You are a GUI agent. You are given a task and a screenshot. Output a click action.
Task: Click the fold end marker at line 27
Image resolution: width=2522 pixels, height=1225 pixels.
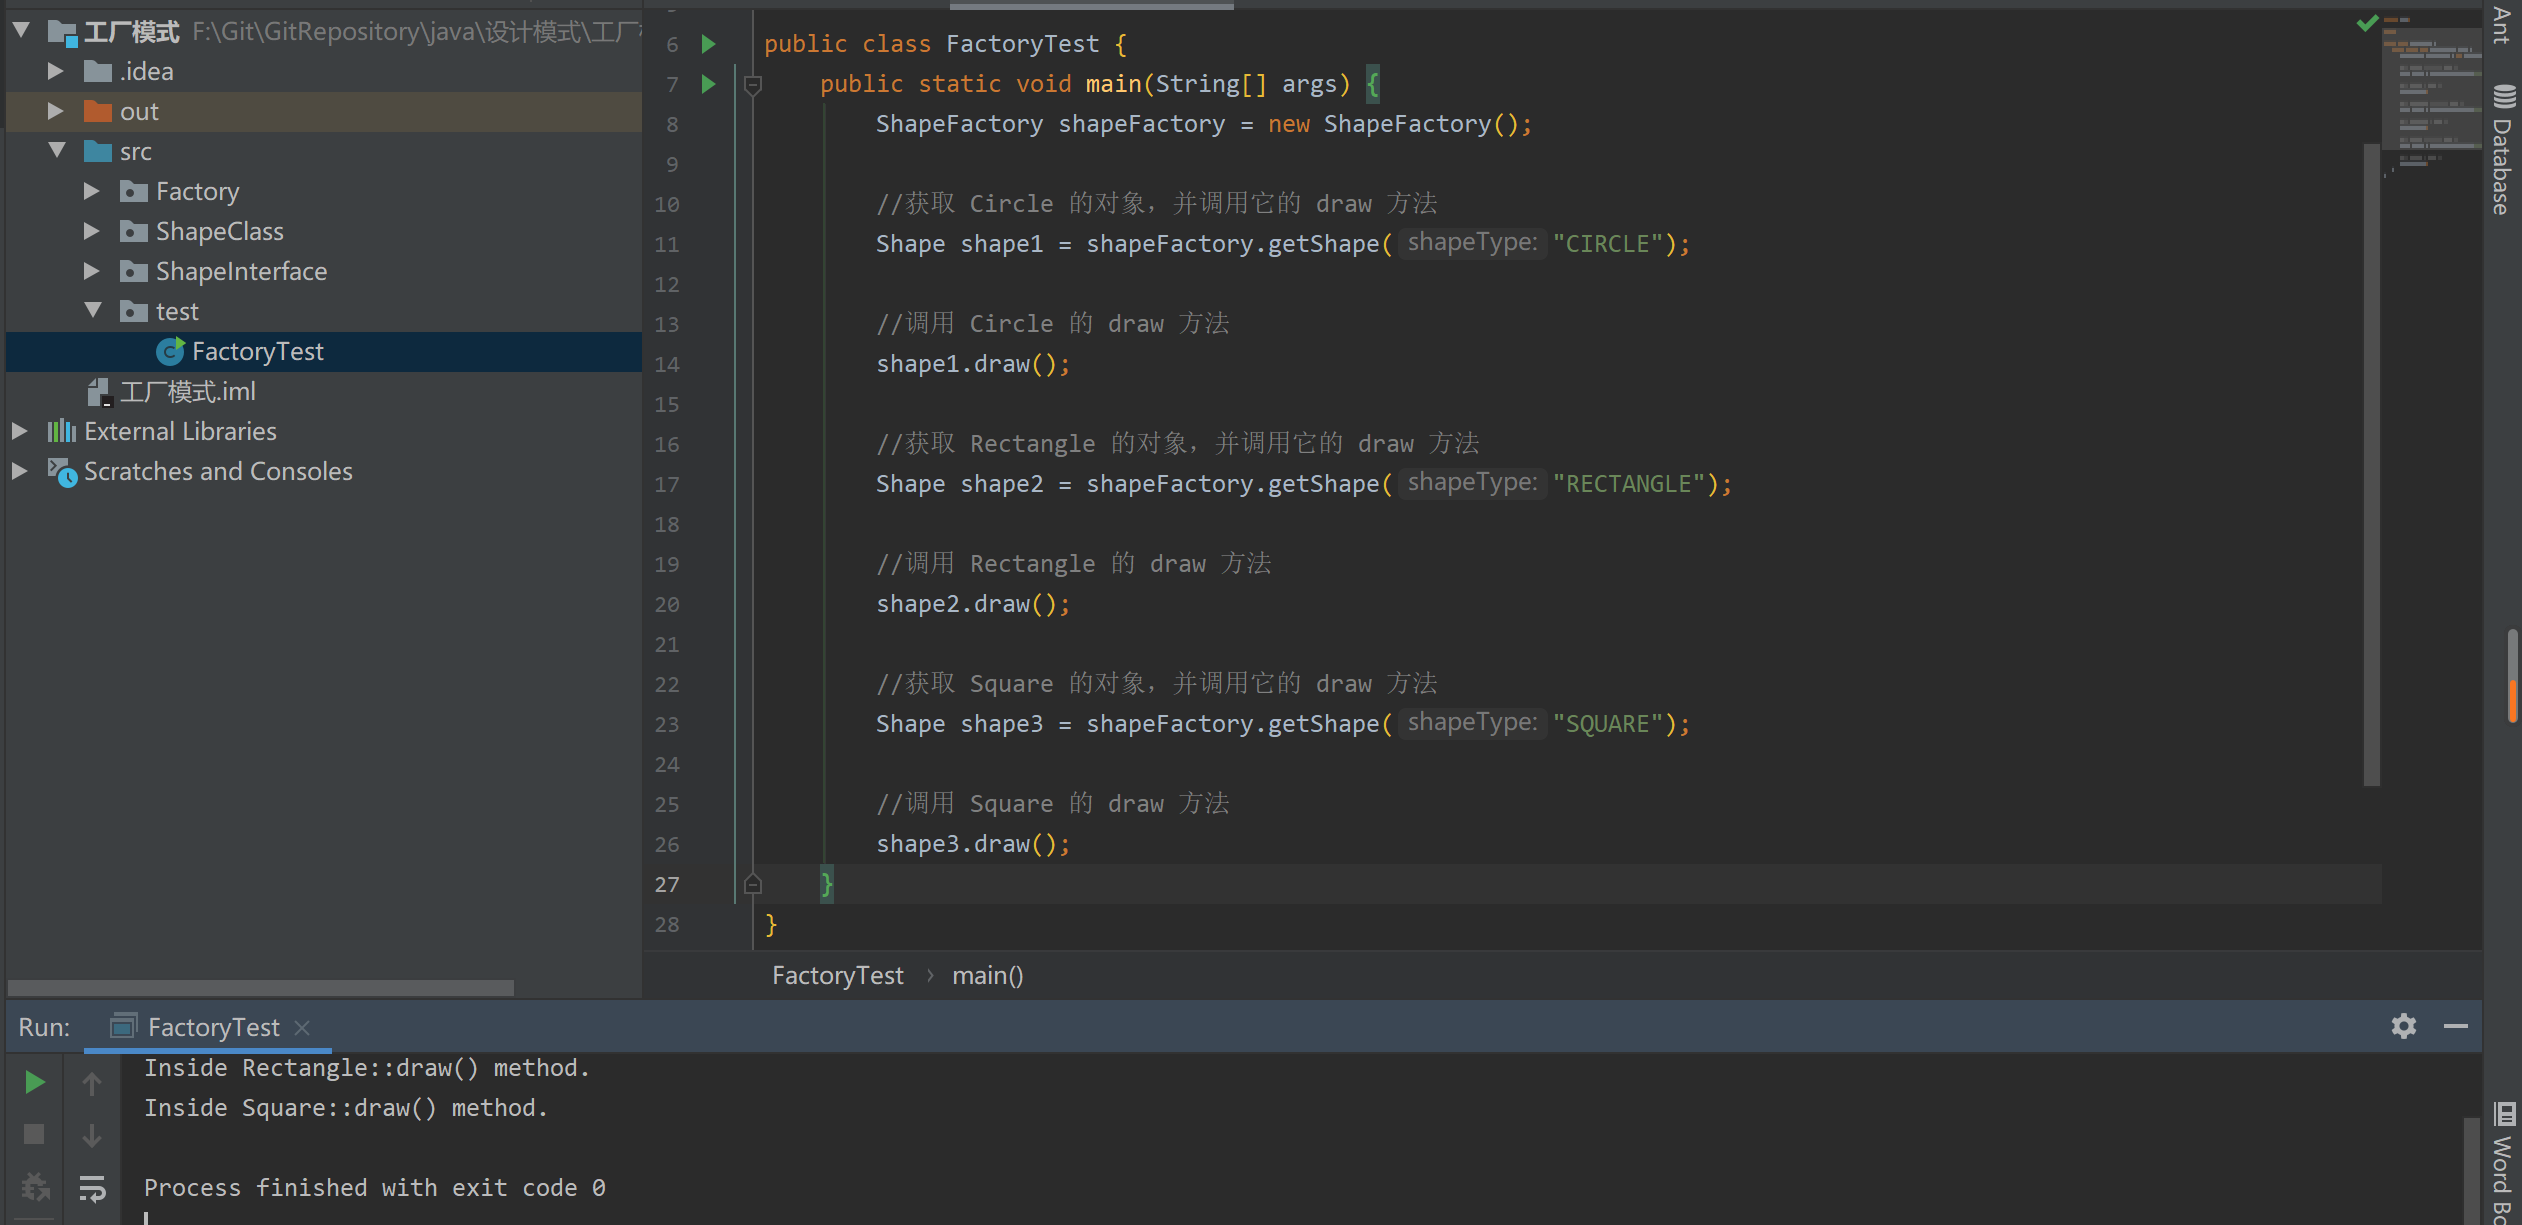(753, 884)
